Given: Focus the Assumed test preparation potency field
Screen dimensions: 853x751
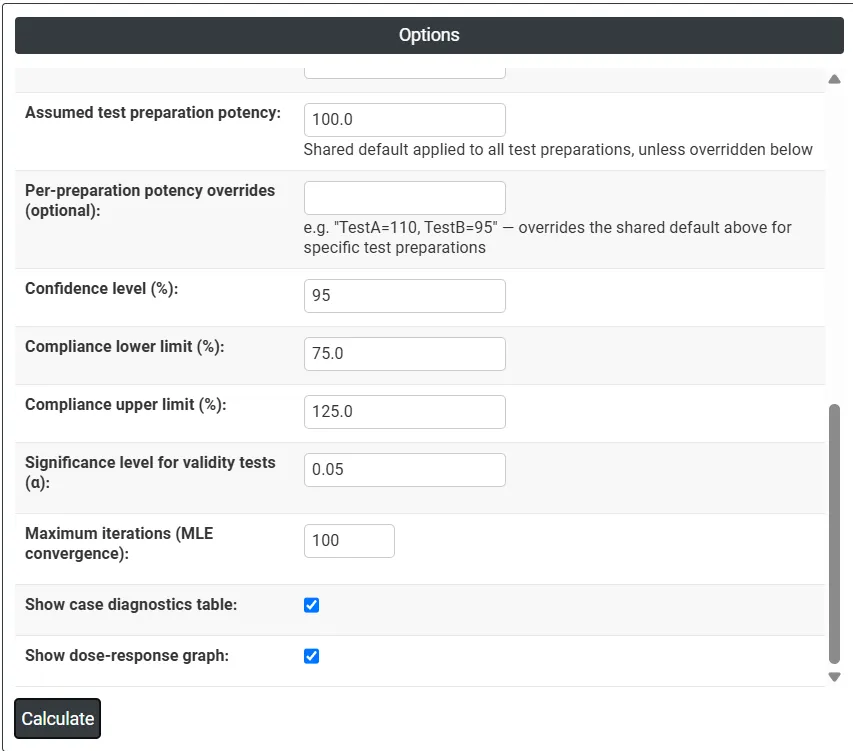Looking at the screenshot, I should (405, 120).
